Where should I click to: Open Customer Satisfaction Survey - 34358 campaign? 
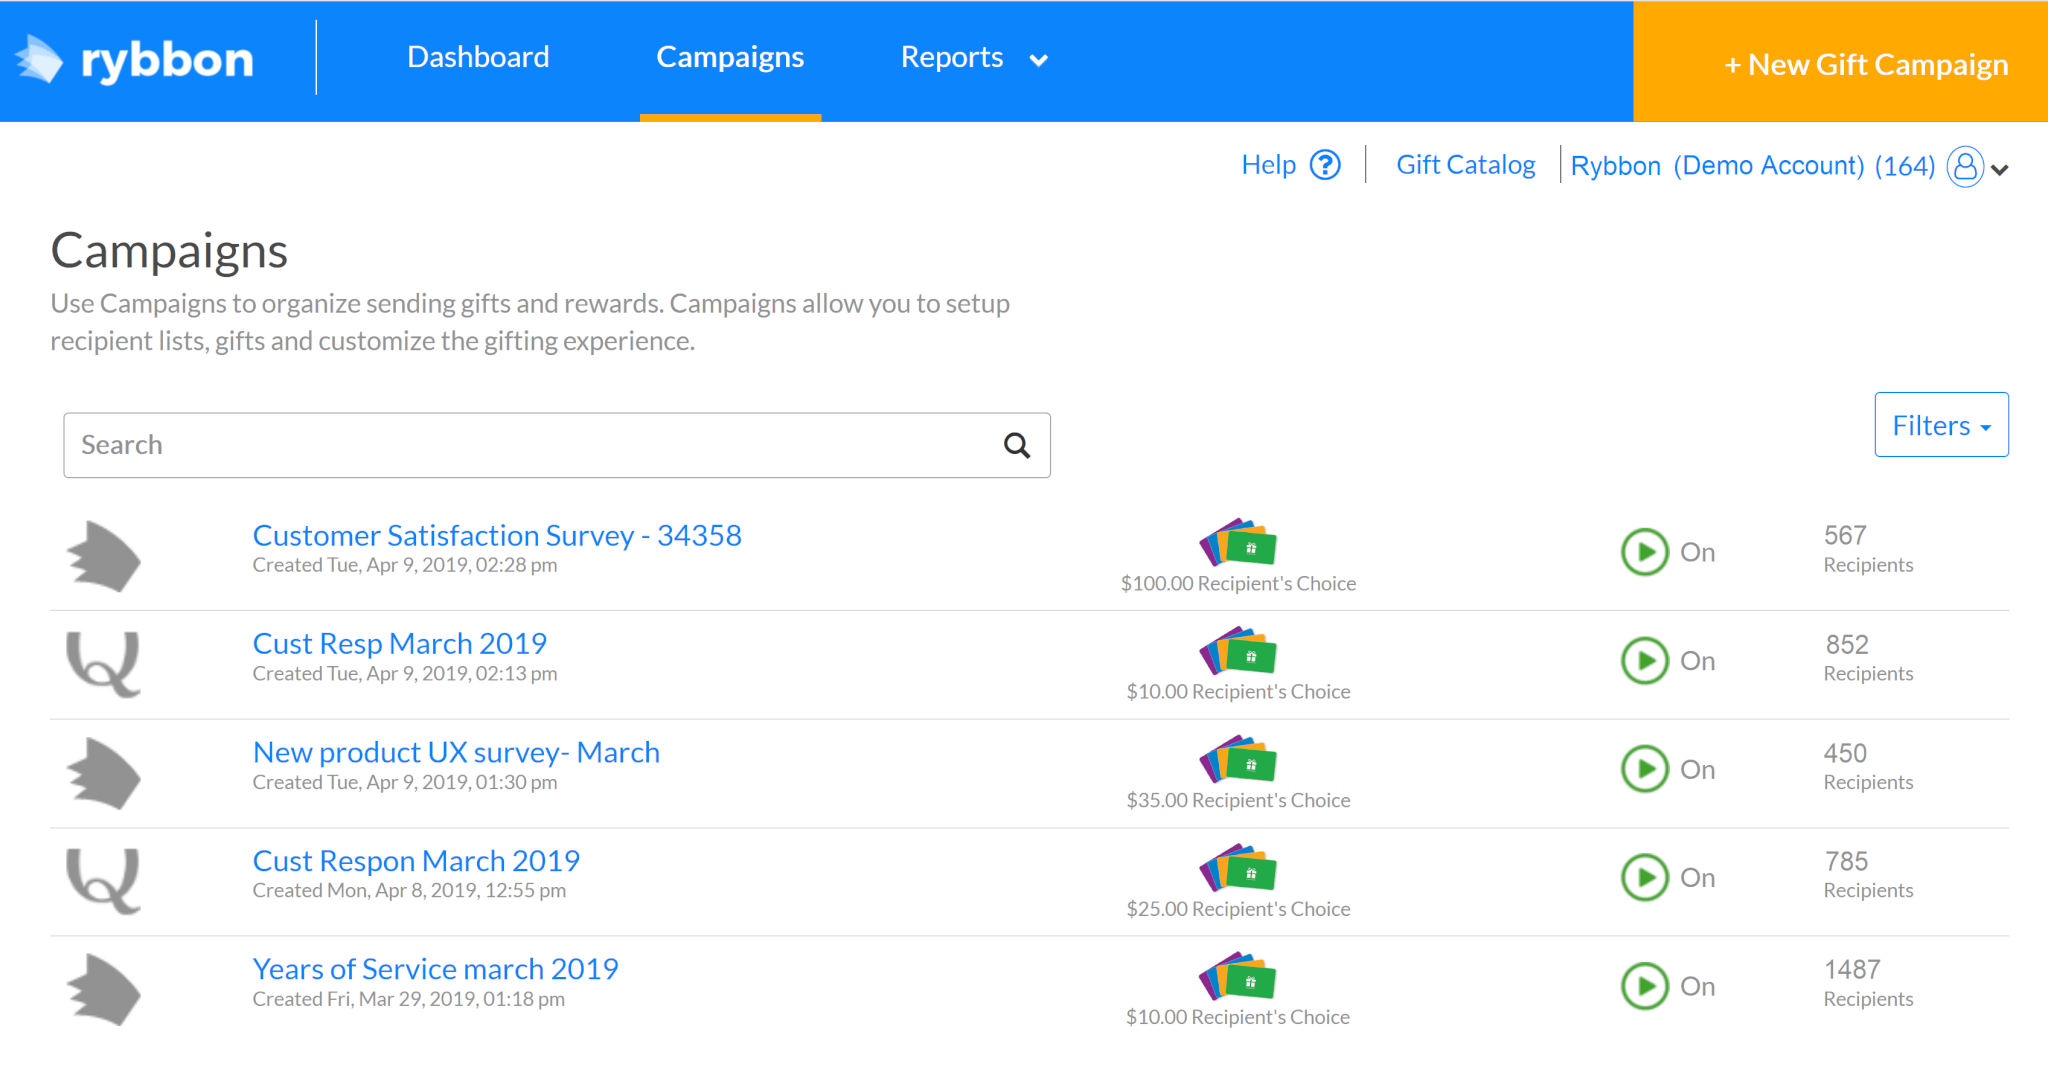click(497, 535)
